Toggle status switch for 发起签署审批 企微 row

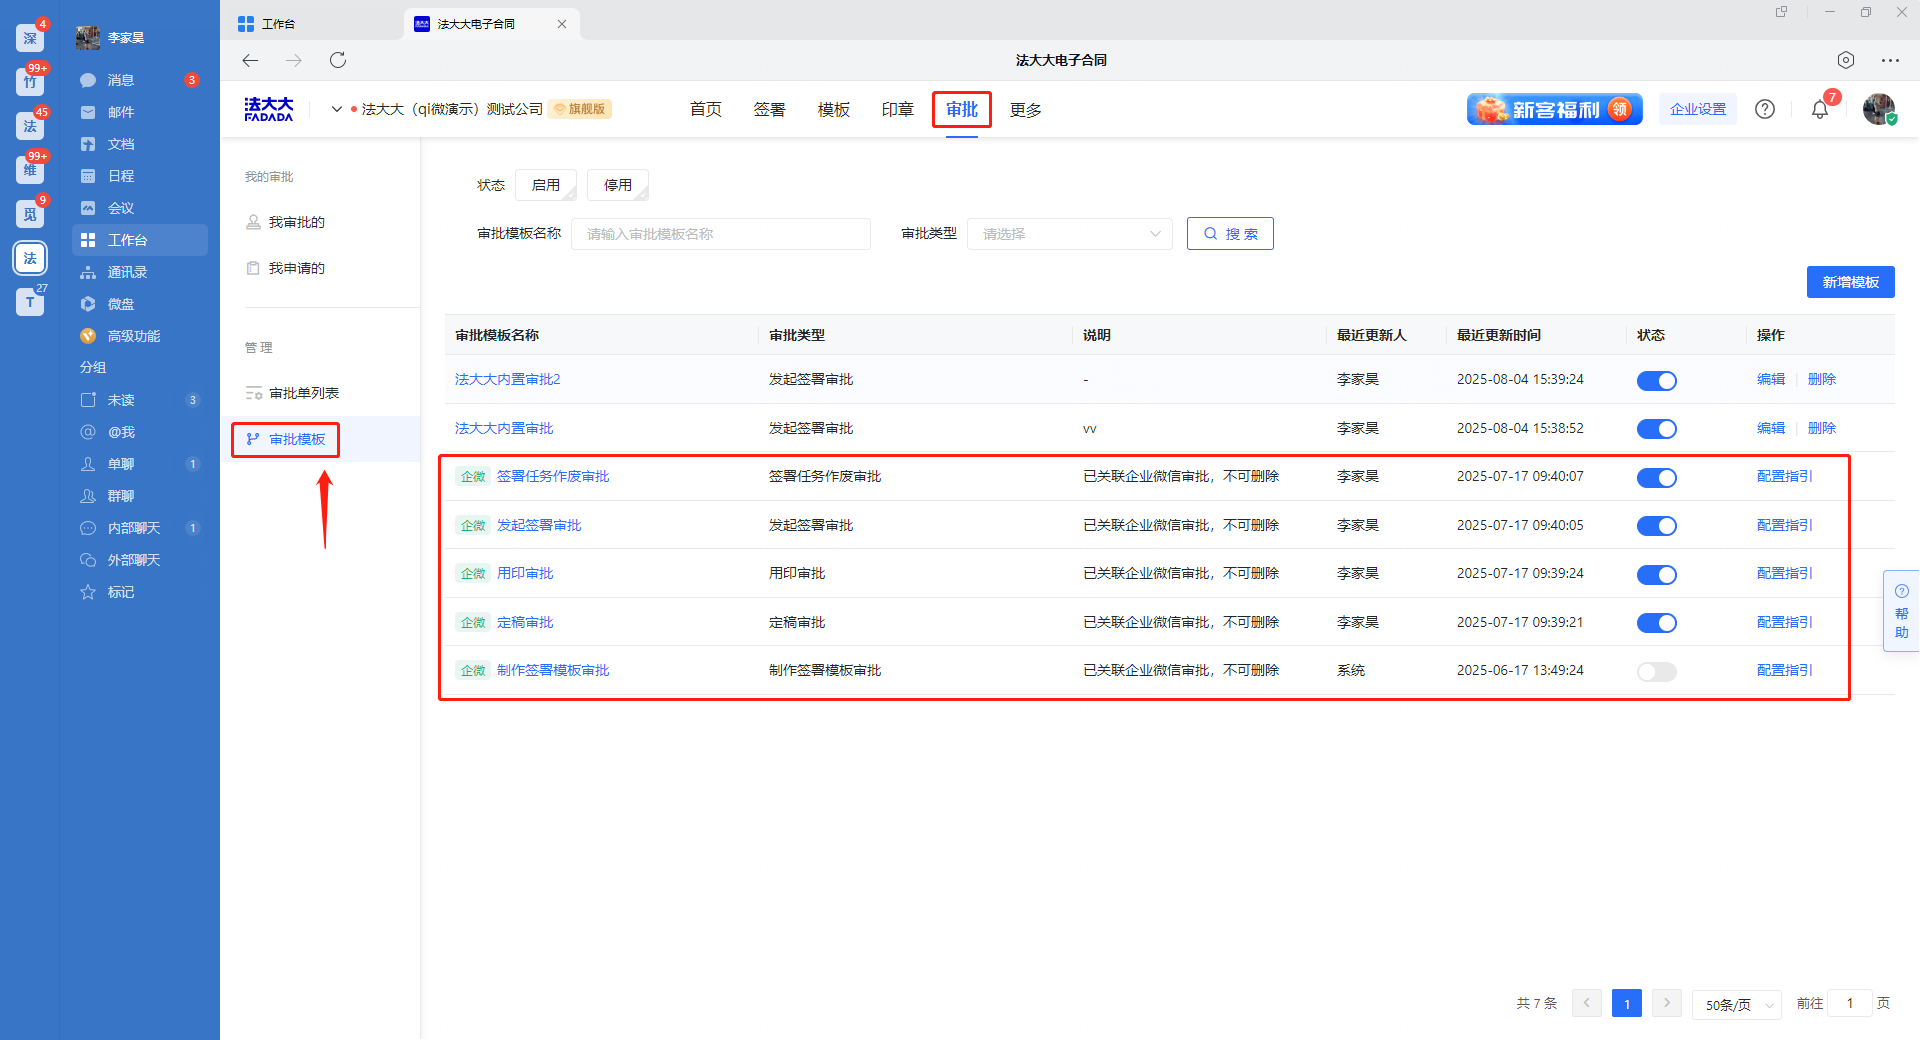(x=1656, y=526)
